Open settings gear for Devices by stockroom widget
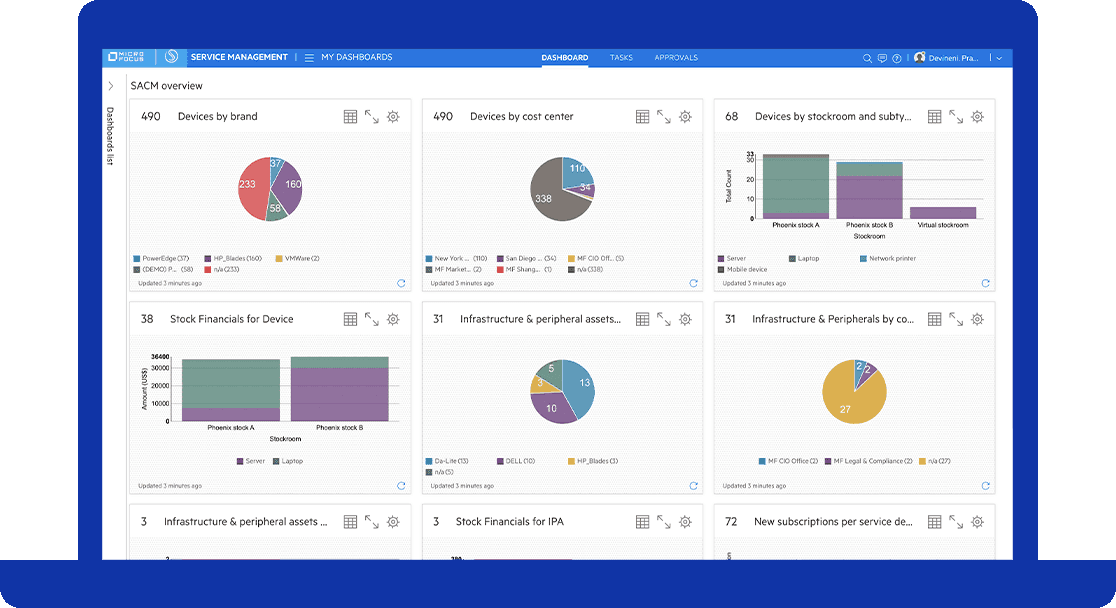 (978, 117)
